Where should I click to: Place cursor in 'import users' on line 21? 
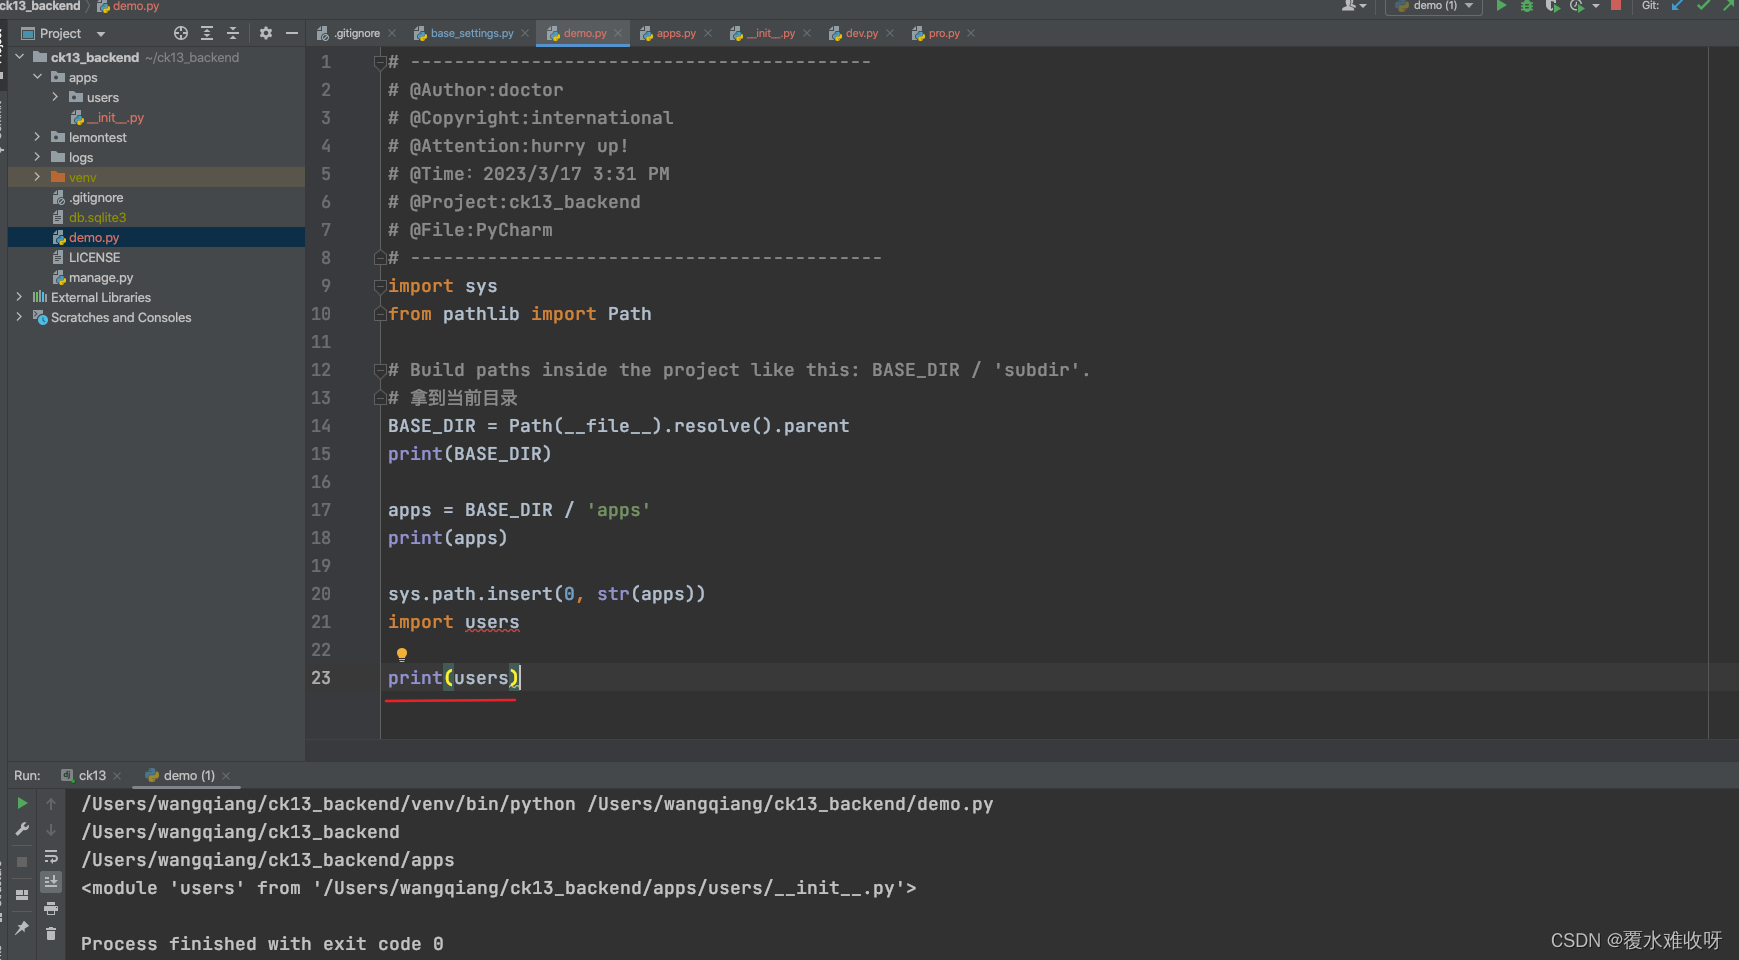point(454,622)
